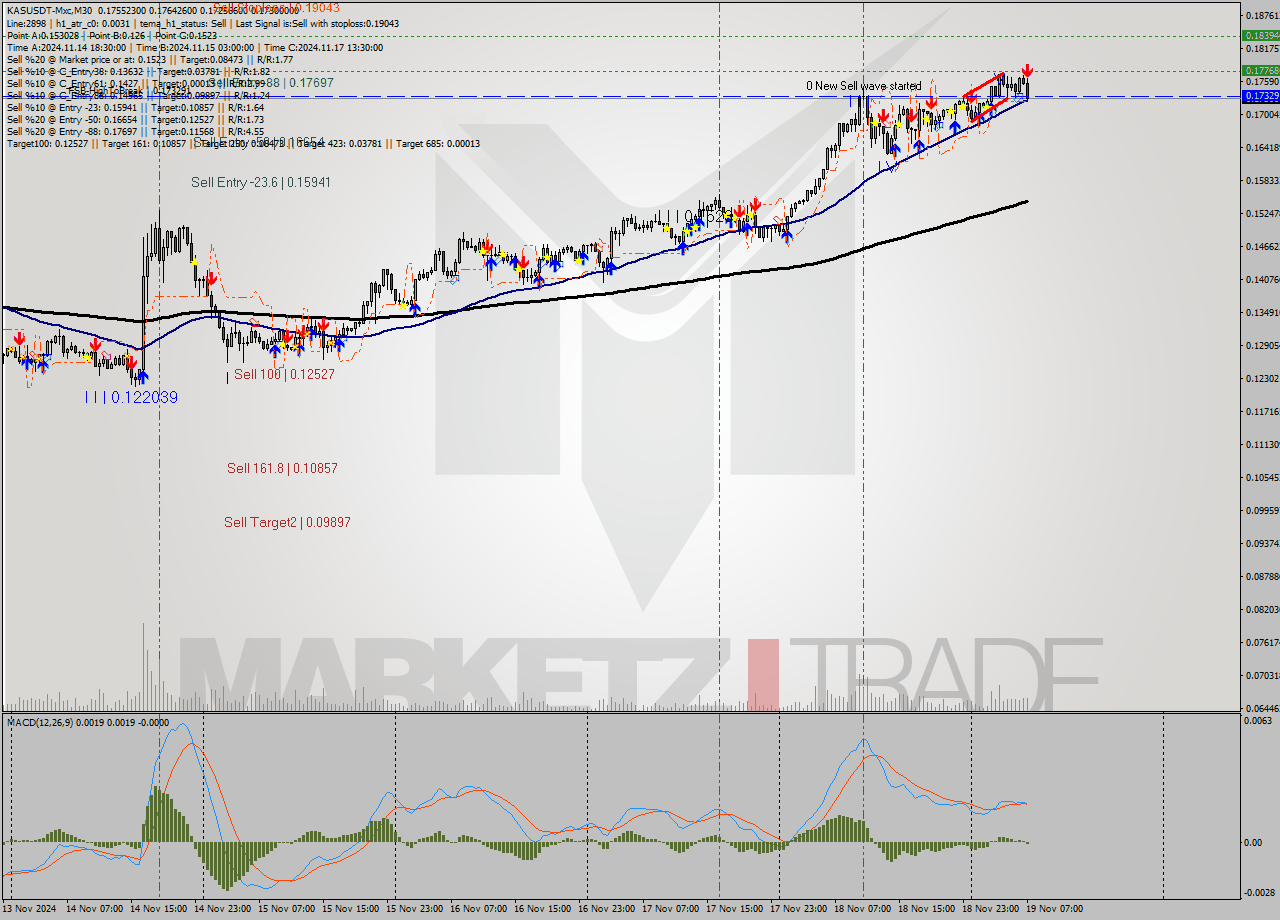
Task: Click the '0 New Sell wave started' annotation
Action: (x=864, y=86)
